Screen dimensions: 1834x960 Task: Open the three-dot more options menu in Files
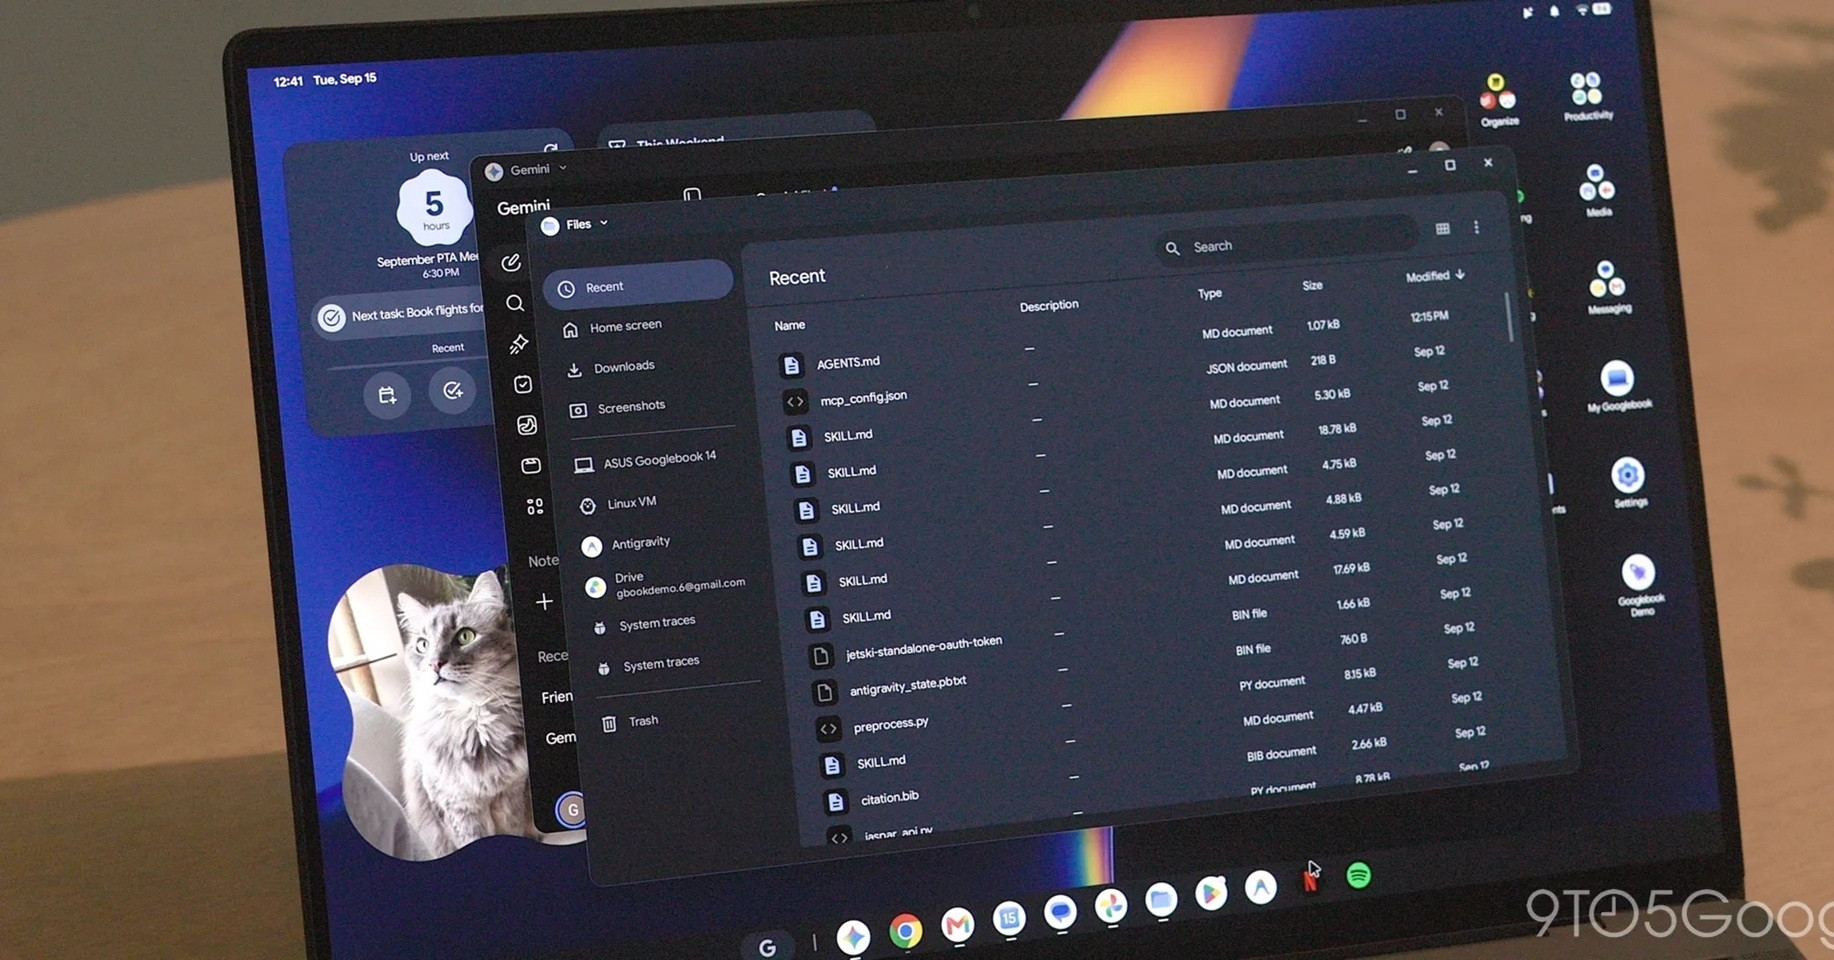click(x=1476, y=228)
